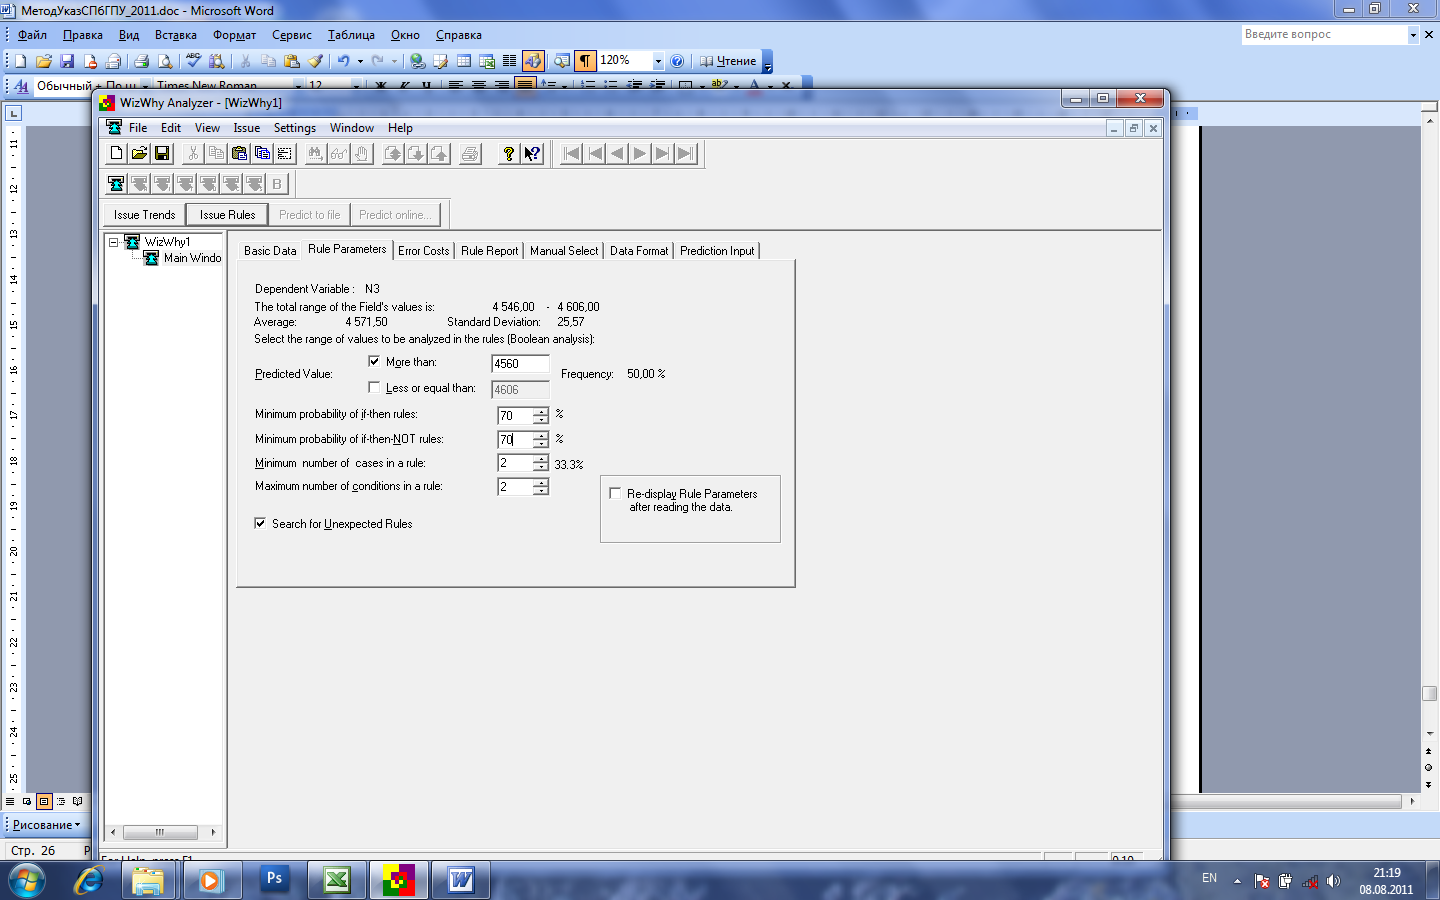Toggle the Less or equal than checkbox
Viewport: 1440px width, 900px height.
tap(374, 387)
